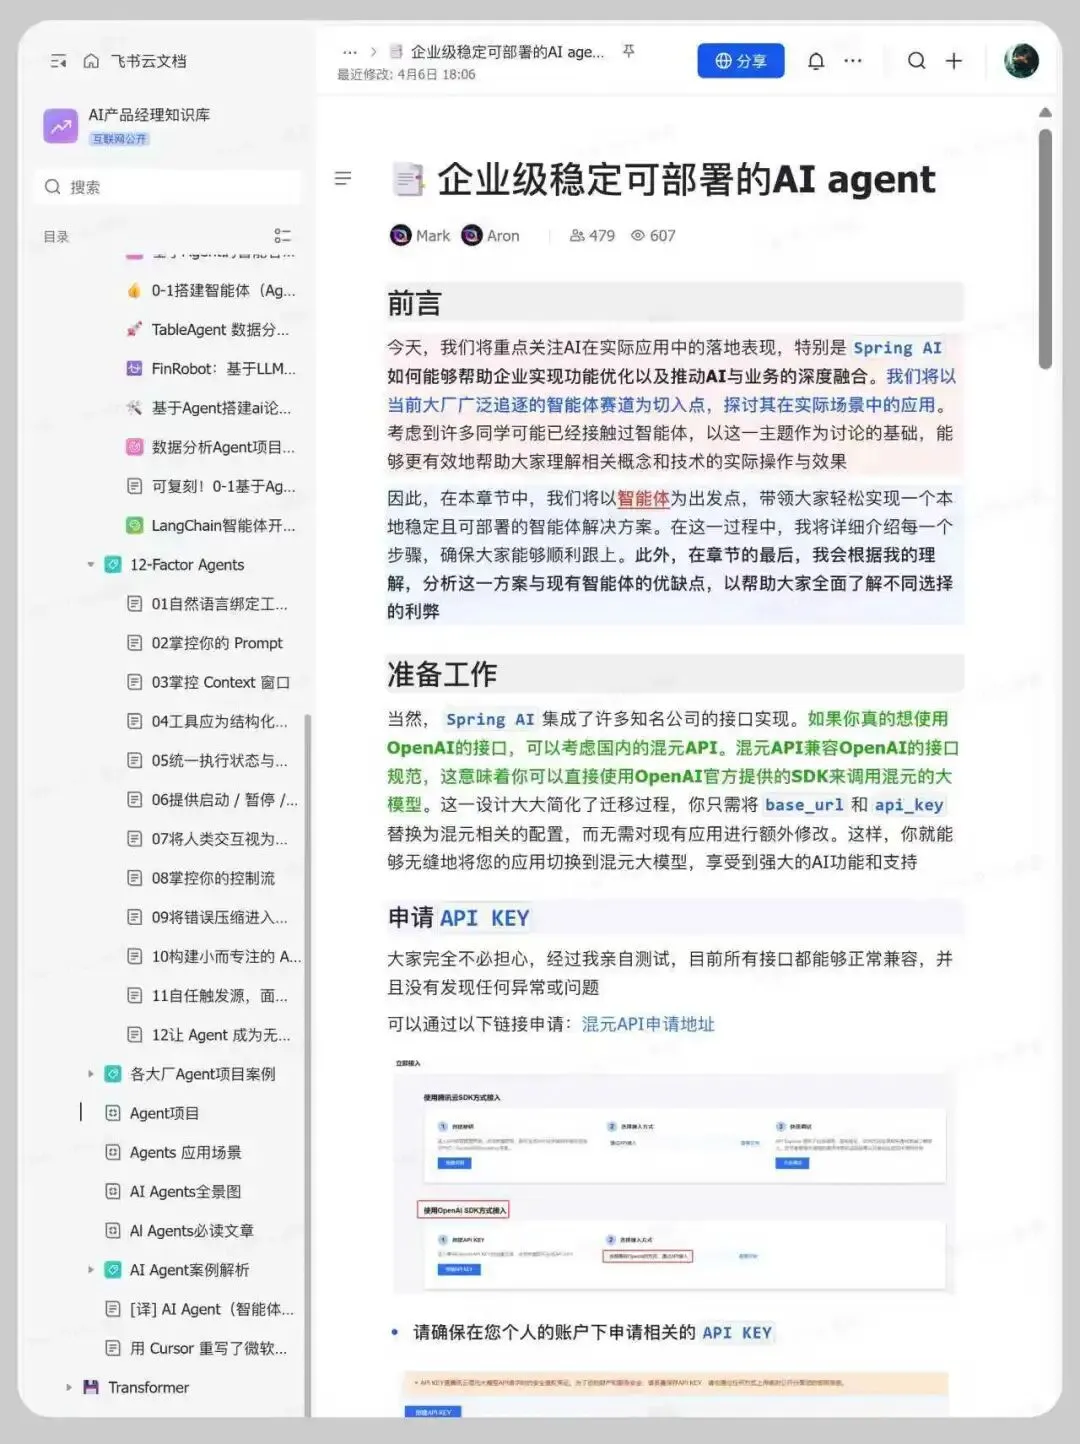Open 03掌控 Context 窗口 page
1080x1444 pixels.
click(211, 682)
